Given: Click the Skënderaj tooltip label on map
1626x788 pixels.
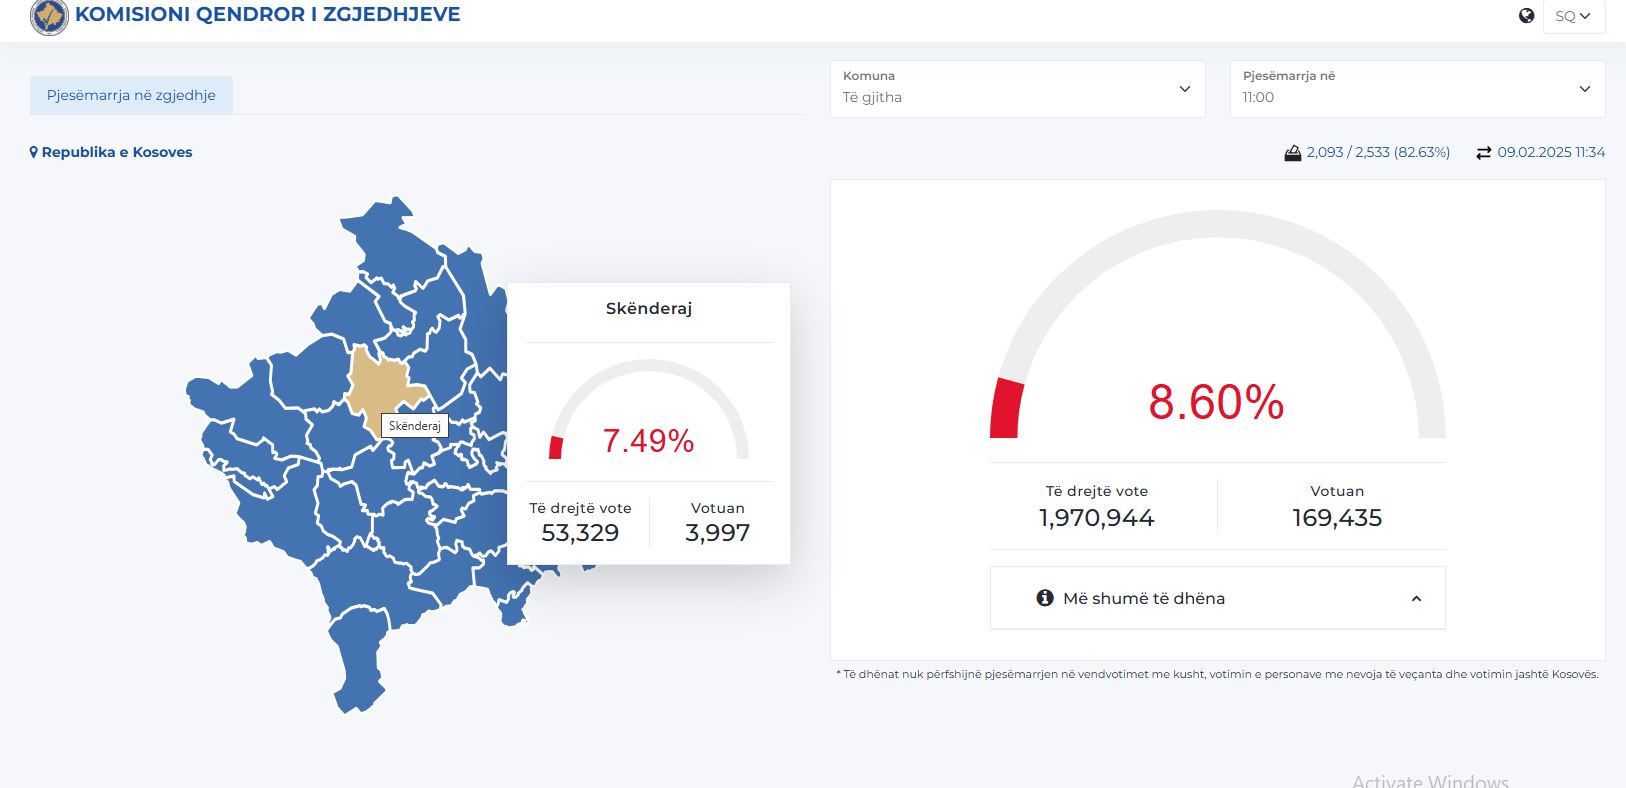Looking at the screenshot, I should (414, 426).
